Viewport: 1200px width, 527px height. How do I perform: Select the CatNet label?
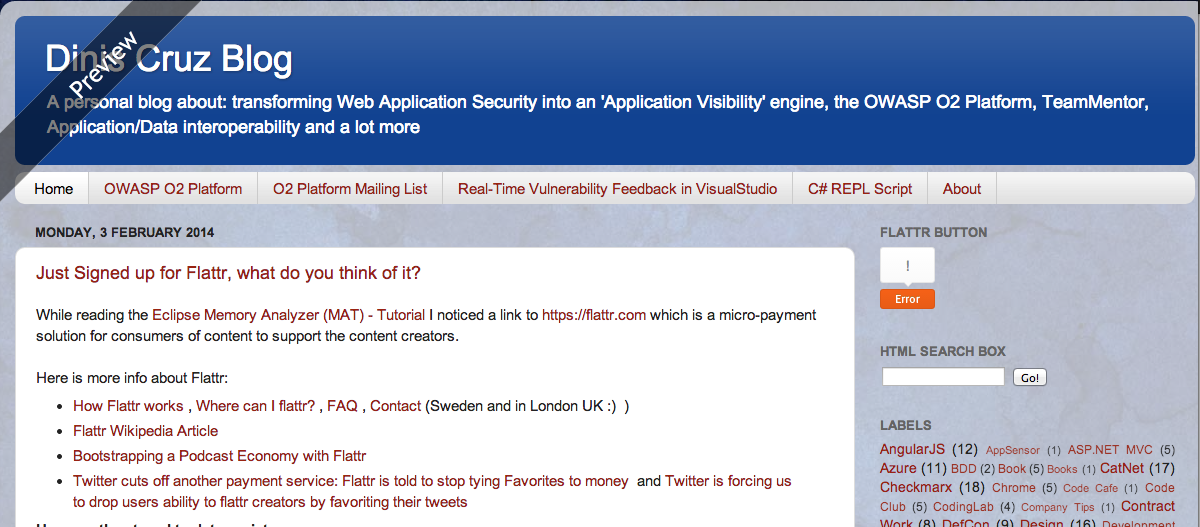coord(1122,468)
